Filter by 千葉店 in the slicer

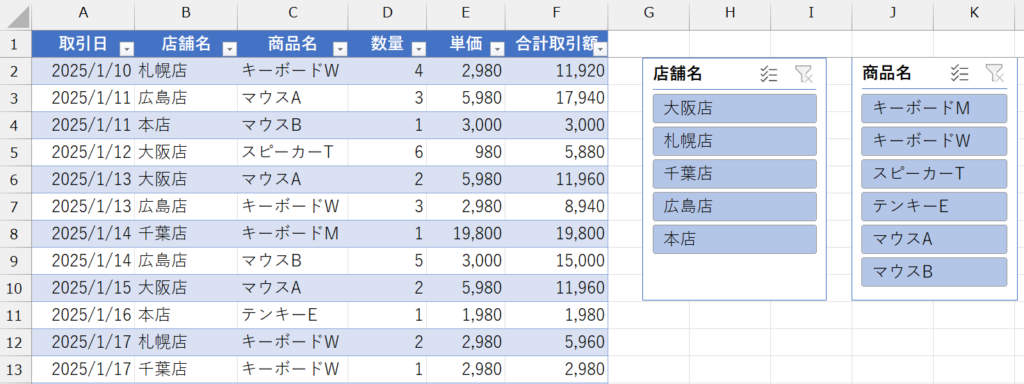(x=735, y=174)
